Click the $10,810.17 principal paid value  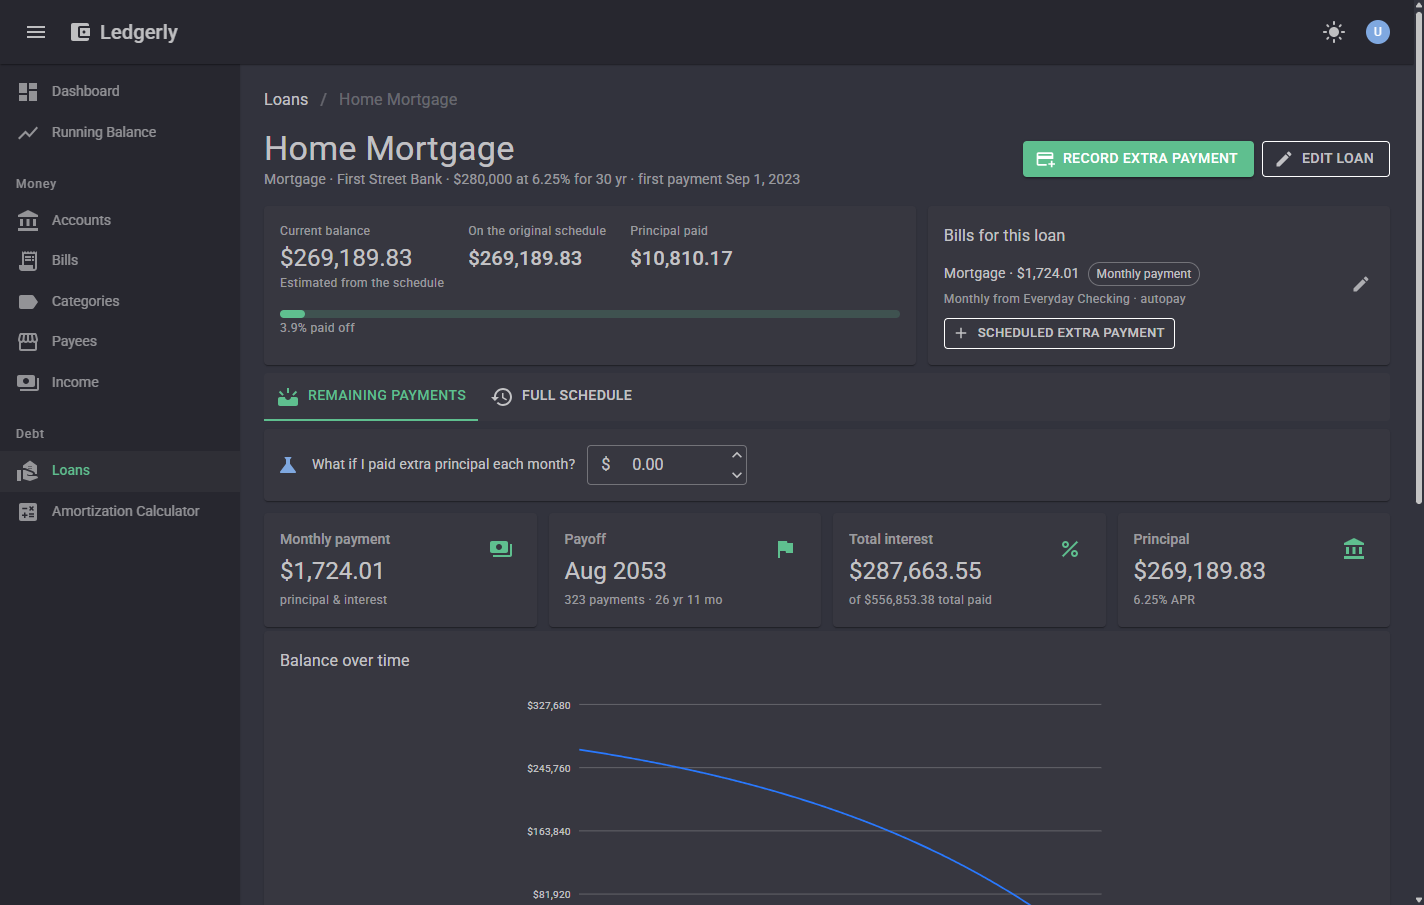point(681,258)
